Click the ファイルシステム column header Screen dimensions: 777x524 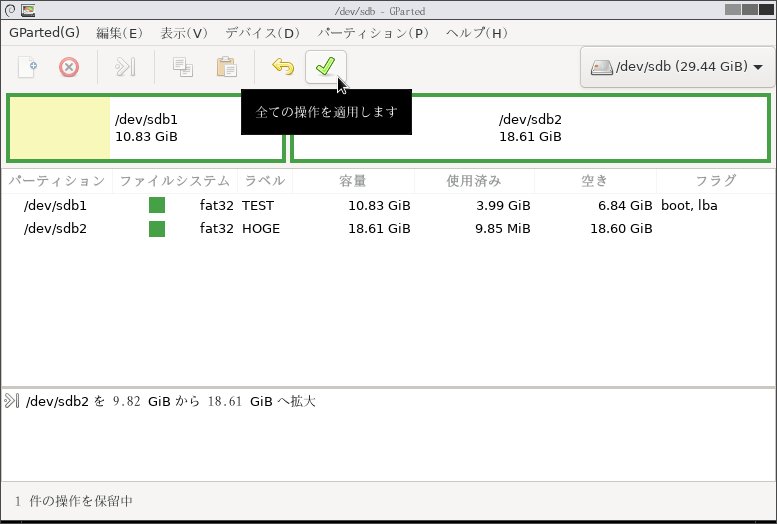click(175, 181)
